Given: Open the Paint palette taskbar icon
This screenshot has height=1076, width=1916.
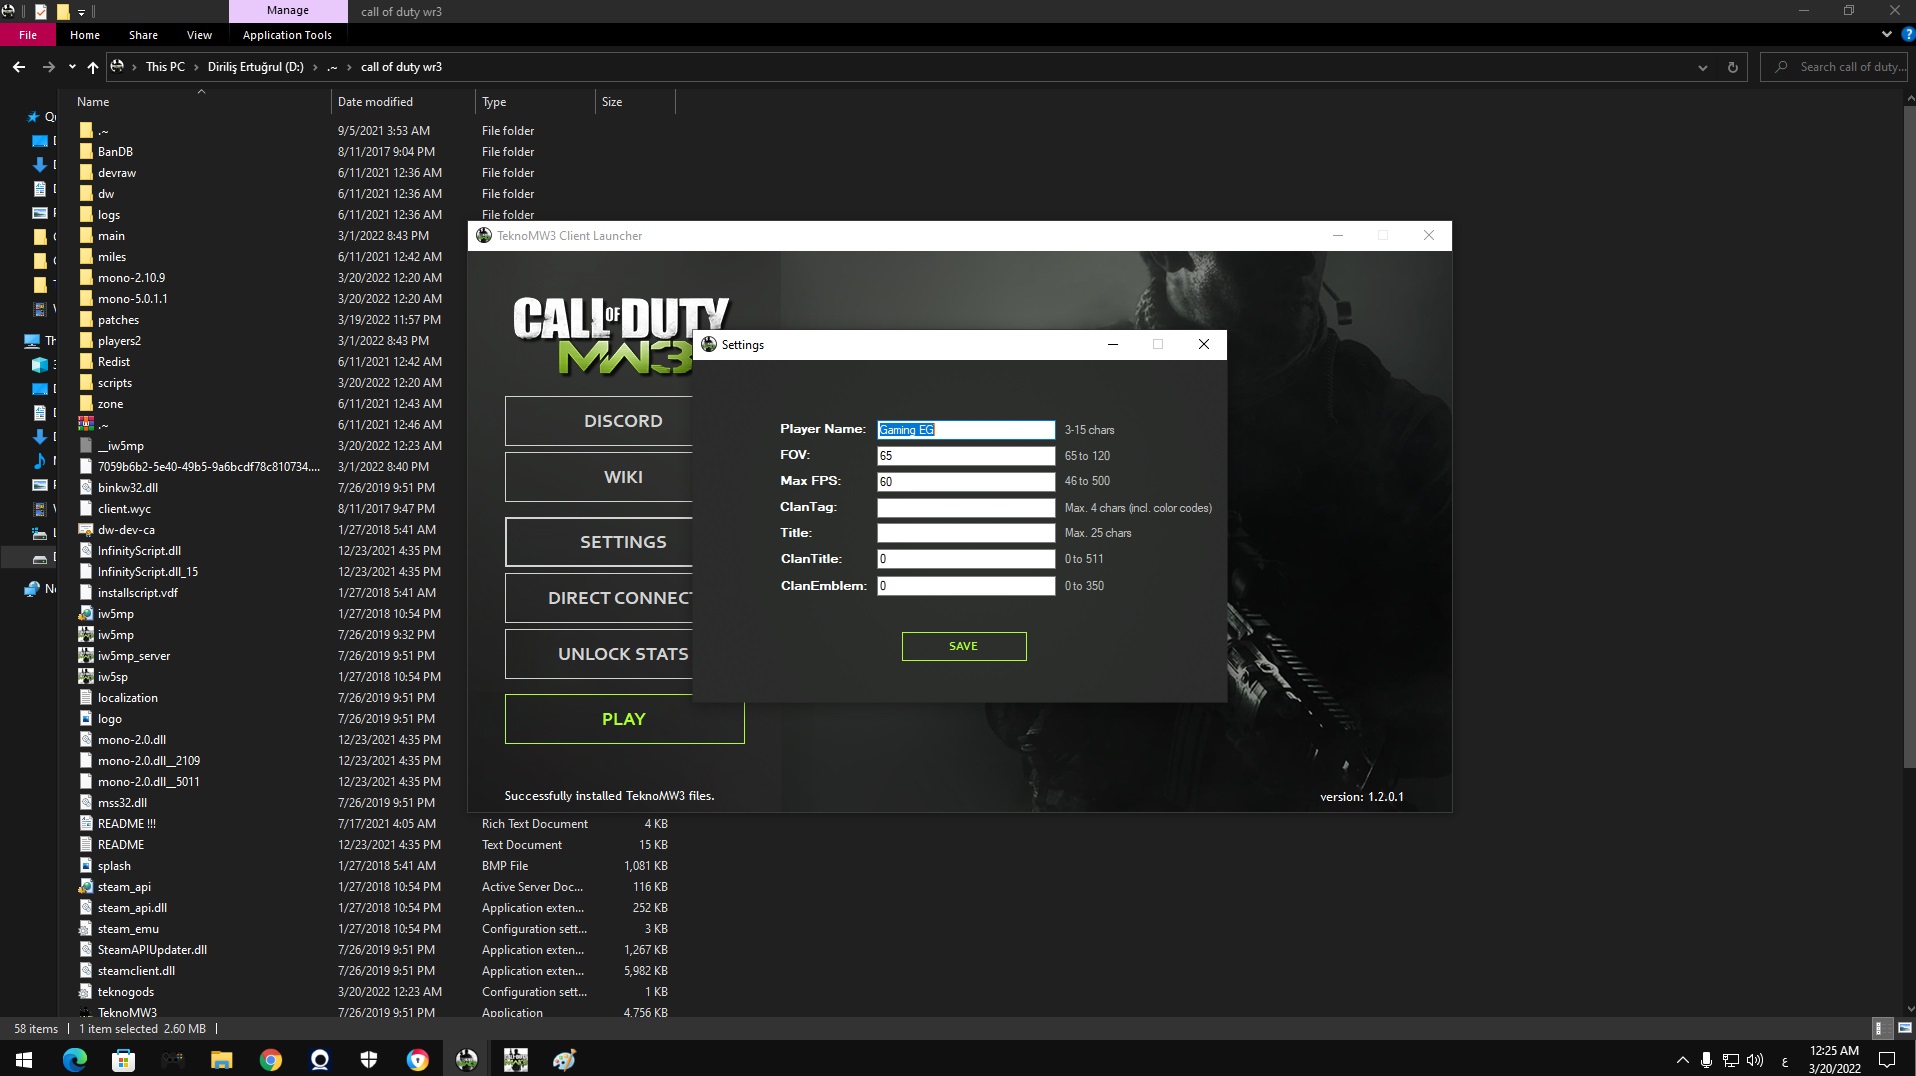Looking at the screenshot, I should point(565,1060).
